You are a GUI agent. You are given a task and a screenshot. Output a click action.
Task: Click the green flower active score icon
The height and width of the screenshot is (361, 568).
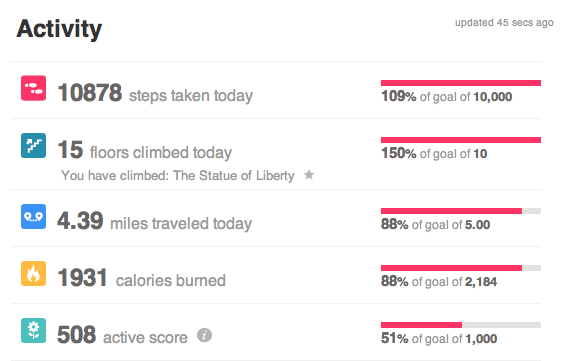[x=33, y=331]
